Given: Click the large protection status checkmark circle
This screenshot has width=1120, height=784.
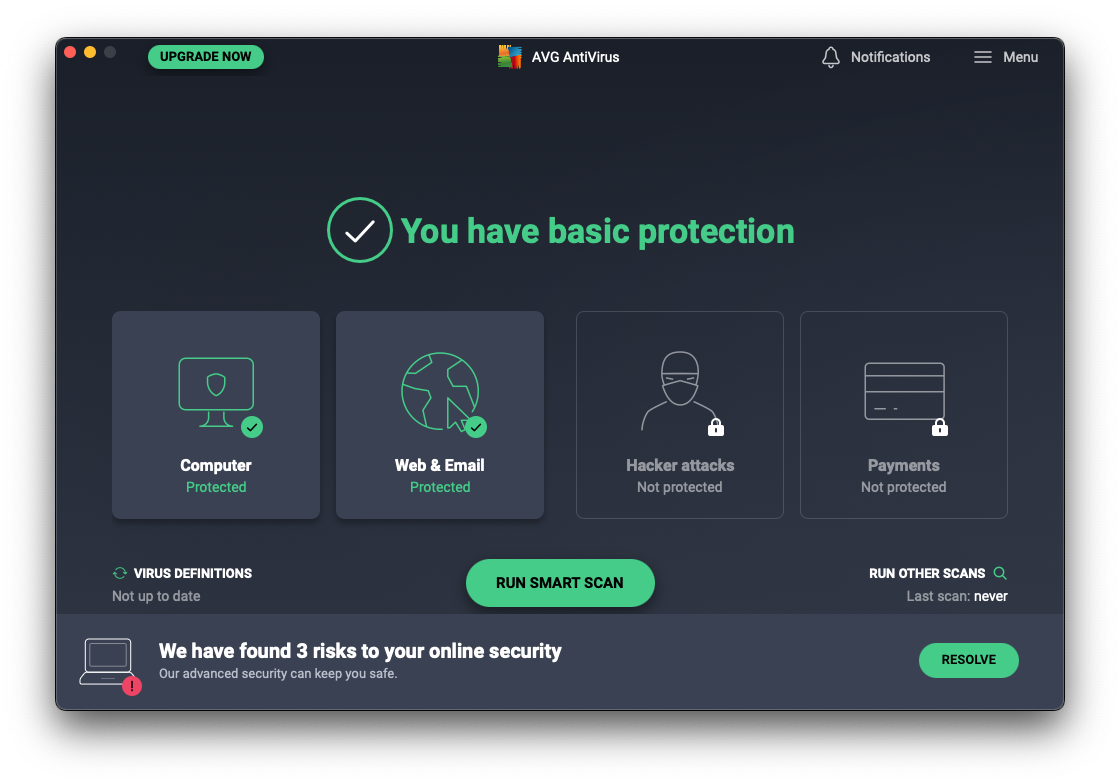Looking at the screenshot, I should [359, 231].
